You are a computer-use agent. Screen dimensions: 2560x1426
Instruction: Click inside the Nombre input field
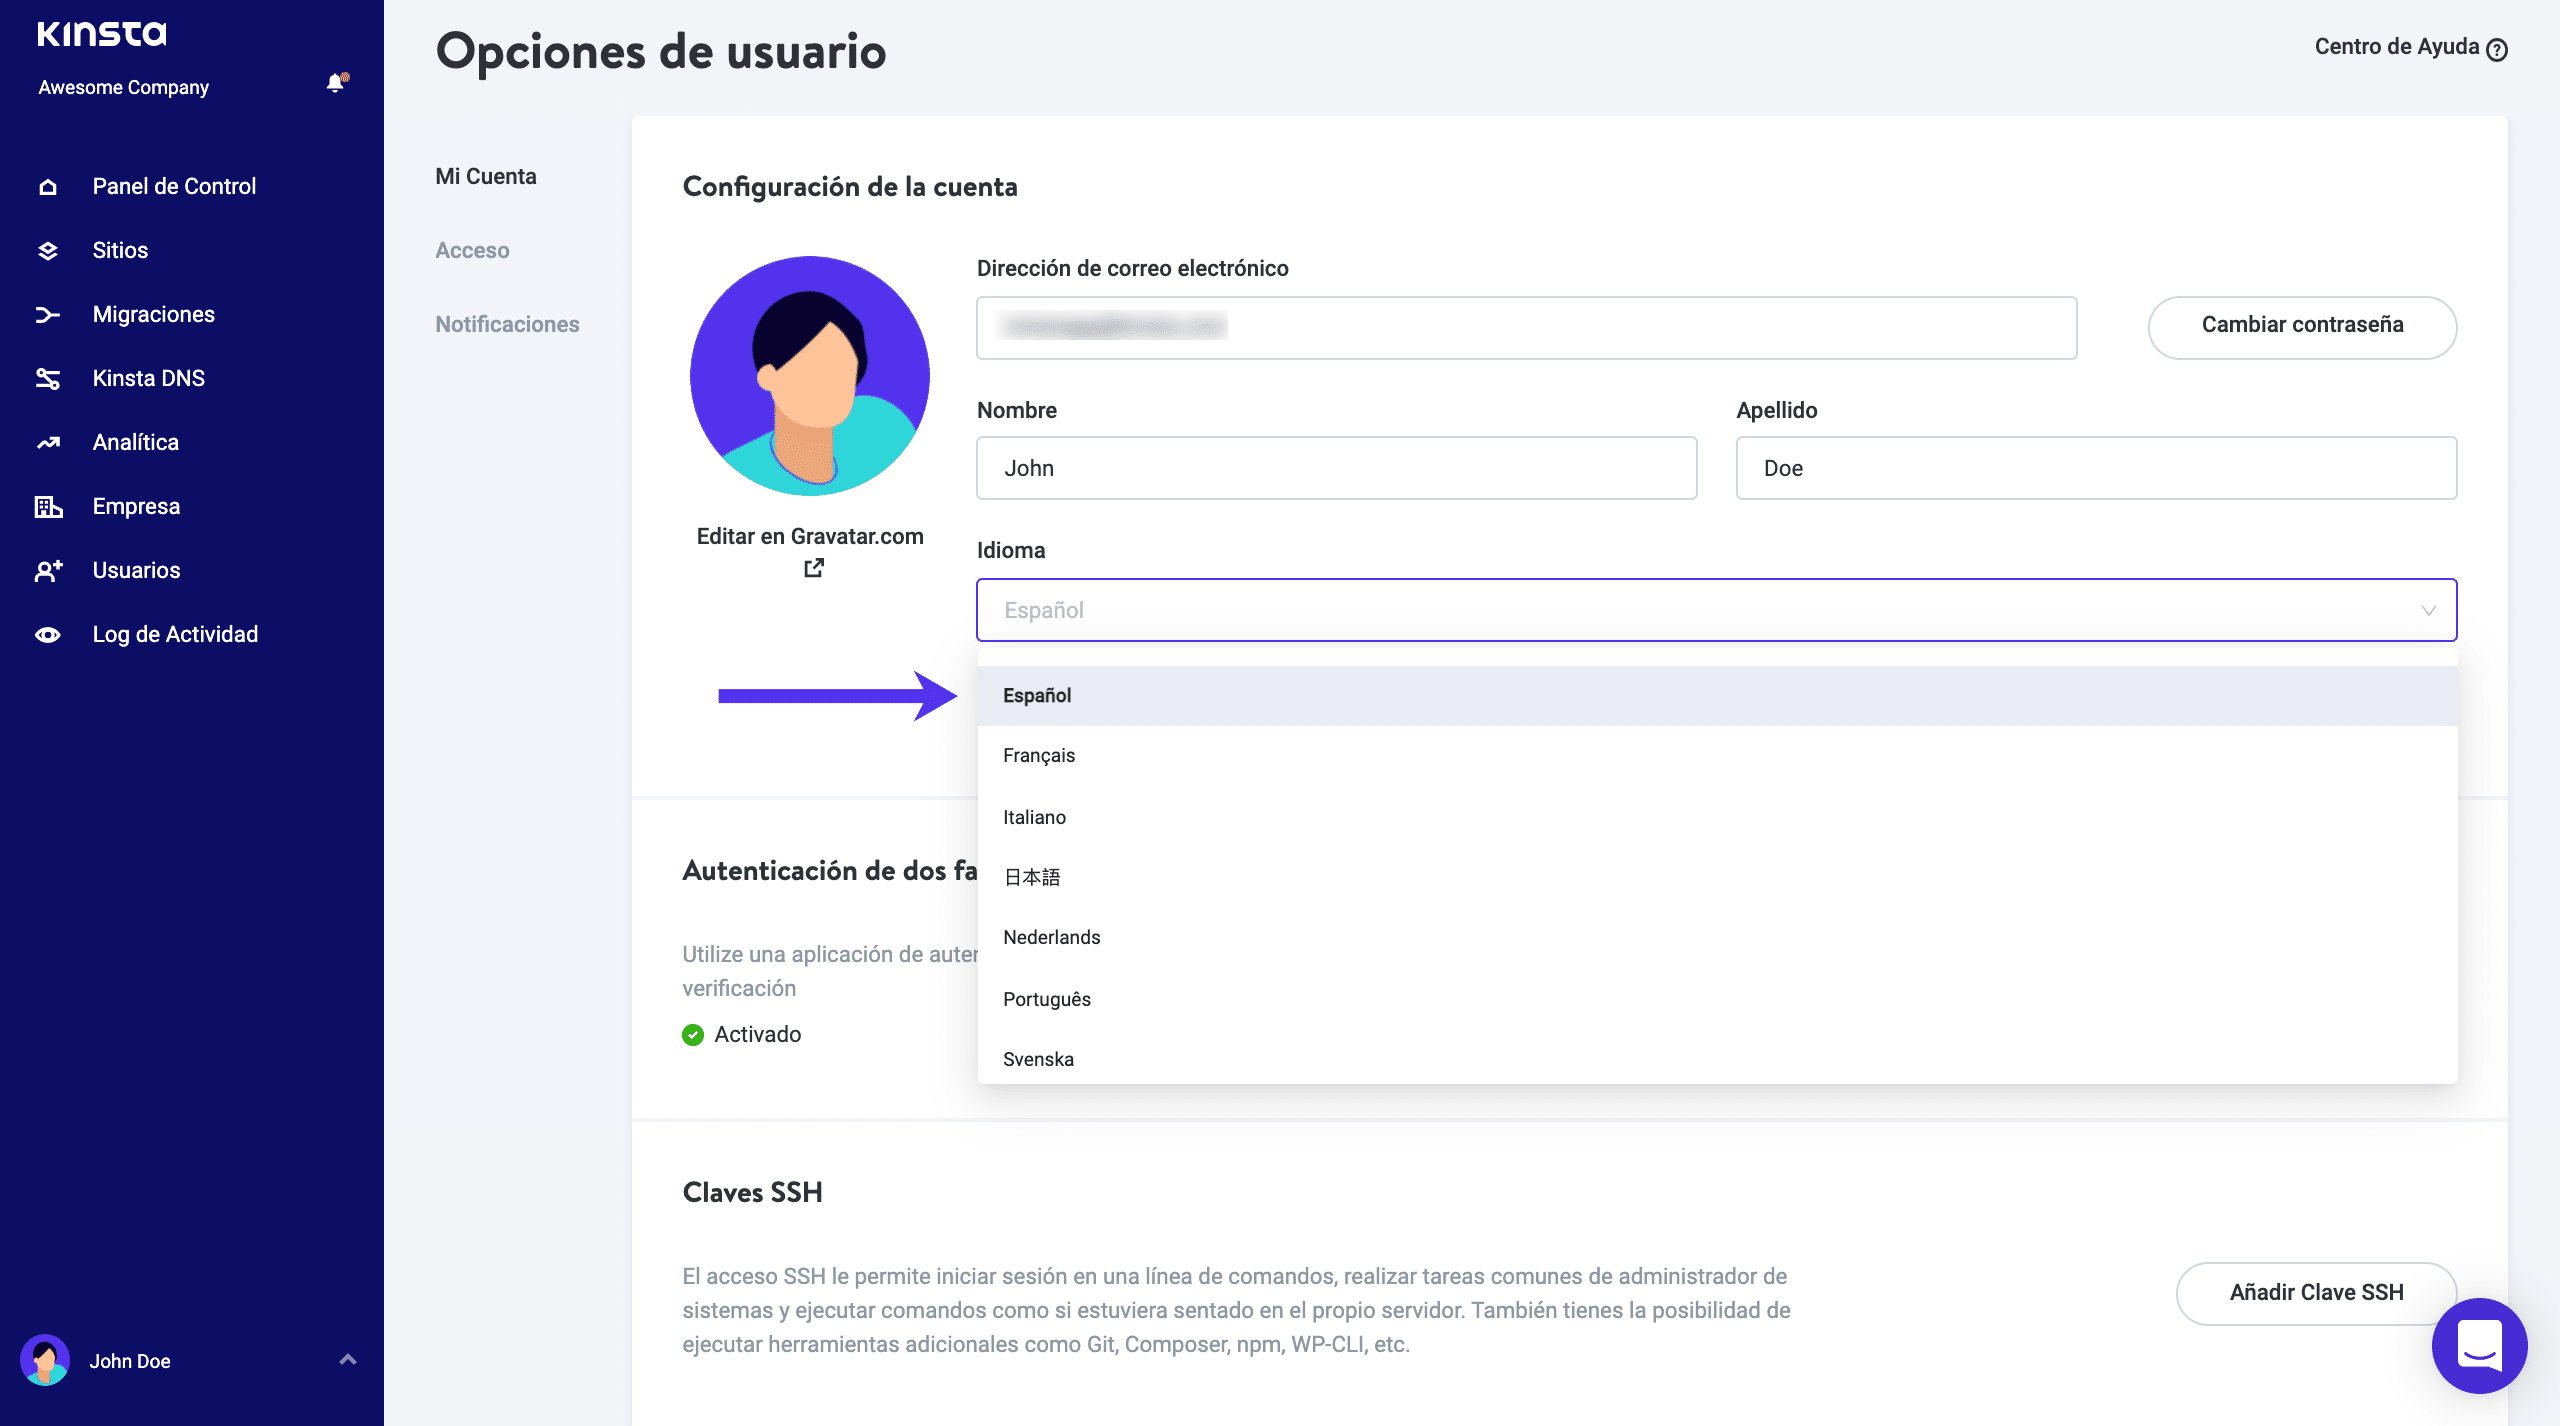[x=1335, y=467]
